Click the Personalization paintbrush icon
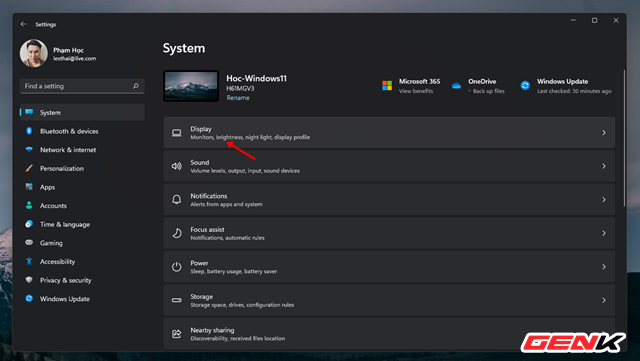The image size is (640, 361). [29, 168]
